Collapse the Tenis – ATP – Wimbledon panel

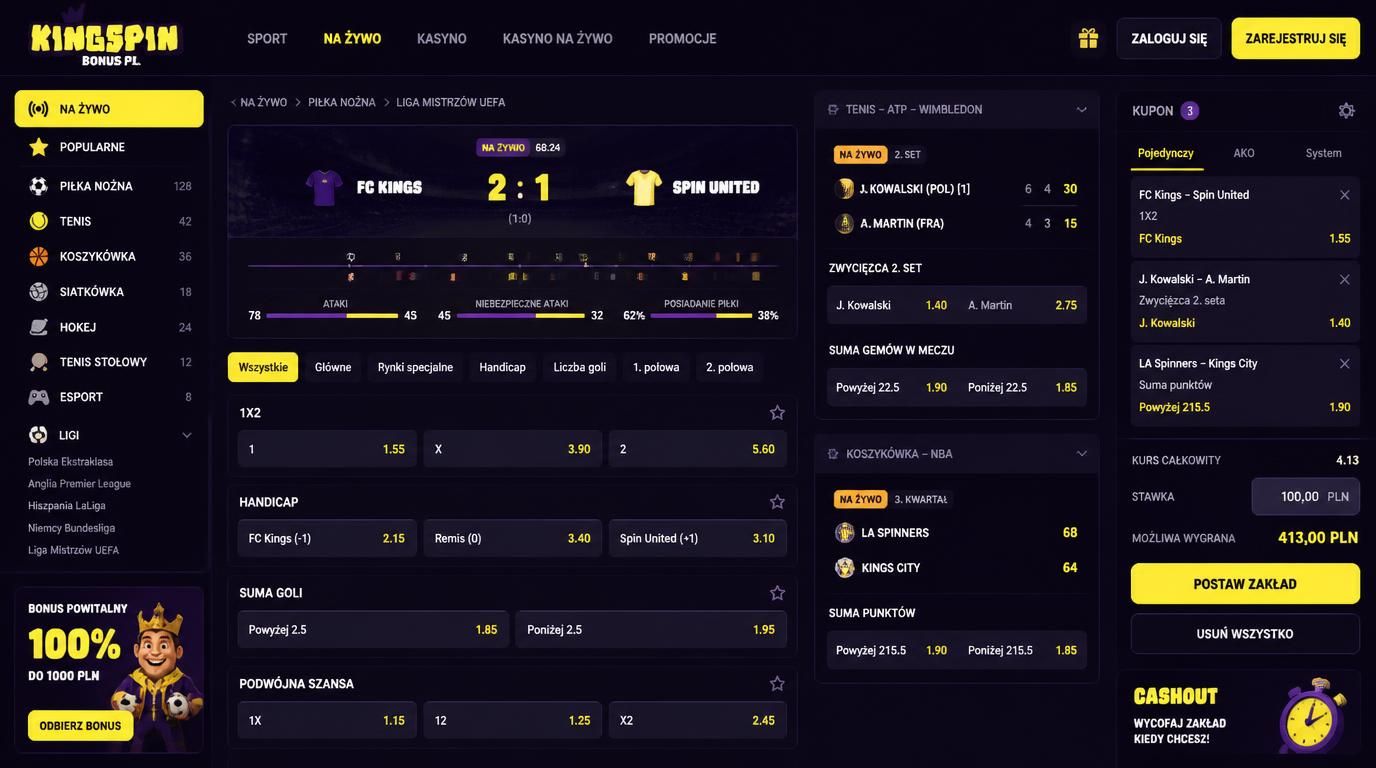pos(1081,110)
